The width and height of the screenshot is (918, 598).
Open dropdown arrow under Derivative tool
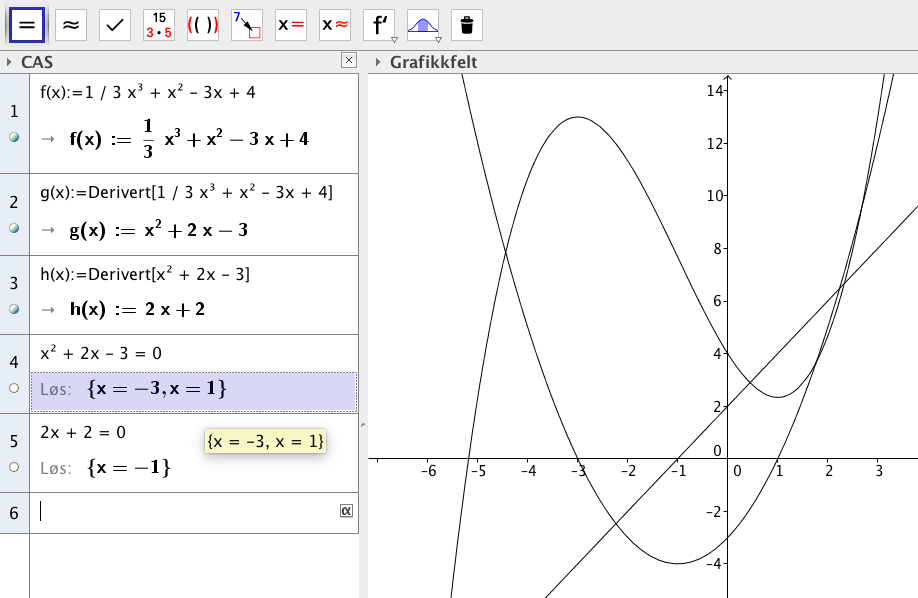[394, 40]
